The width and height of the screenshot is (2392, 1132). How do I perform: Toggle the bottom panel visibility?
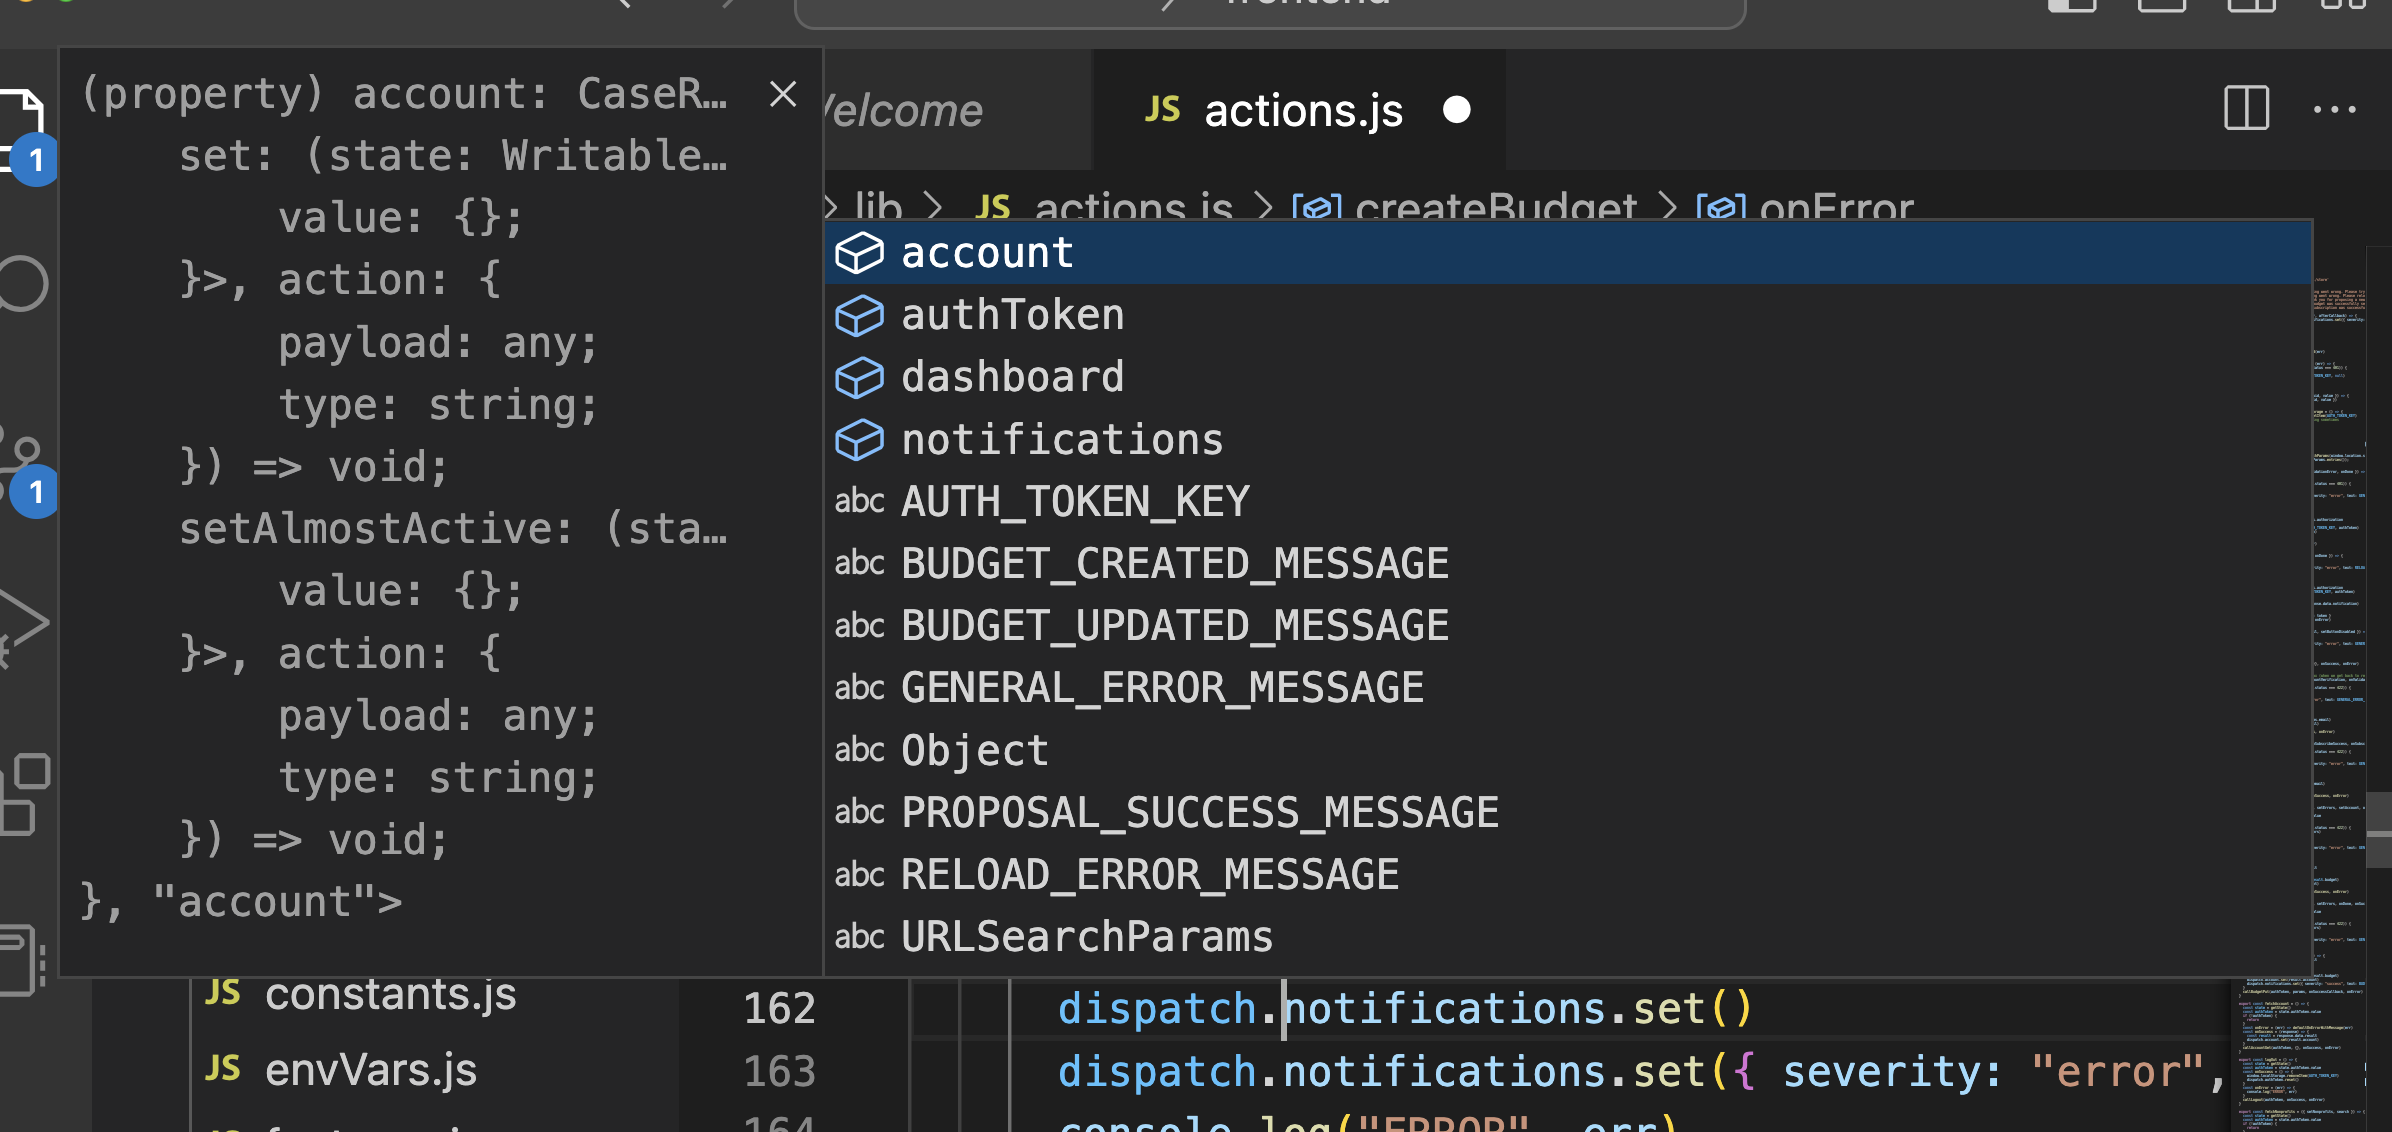pos(2162,8)
